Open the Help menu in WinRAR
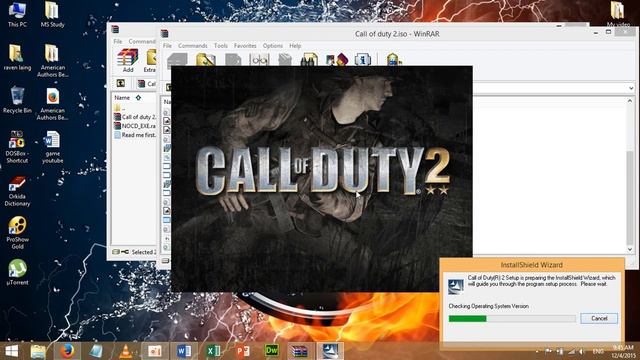The width and height of the screenshot is (640, 360). click(x=295, y=46)
